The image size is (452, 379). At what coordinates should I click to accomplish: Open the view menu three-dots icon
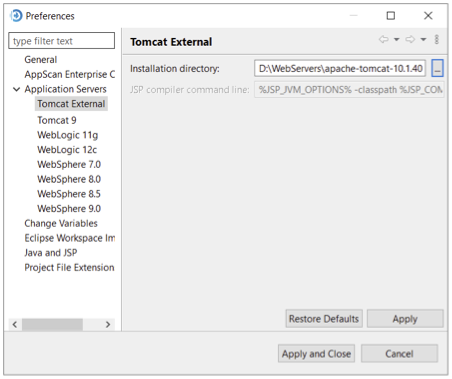coord(437,40)
